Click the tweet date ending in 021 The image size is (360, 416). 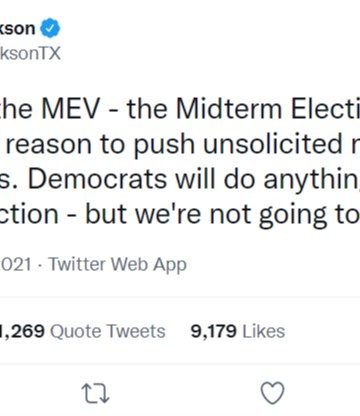coord(16,265)
